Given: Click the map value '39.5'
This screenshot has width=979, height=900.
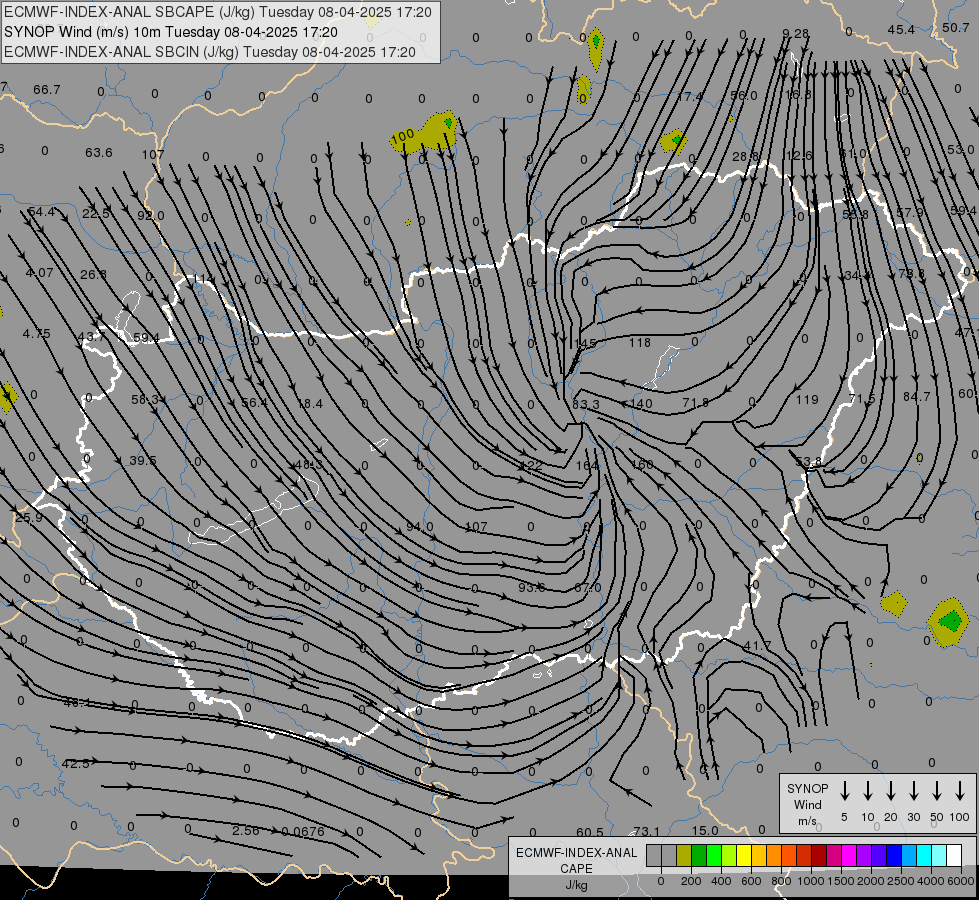Looking at the screenshot, I should [x=143, y=460].
